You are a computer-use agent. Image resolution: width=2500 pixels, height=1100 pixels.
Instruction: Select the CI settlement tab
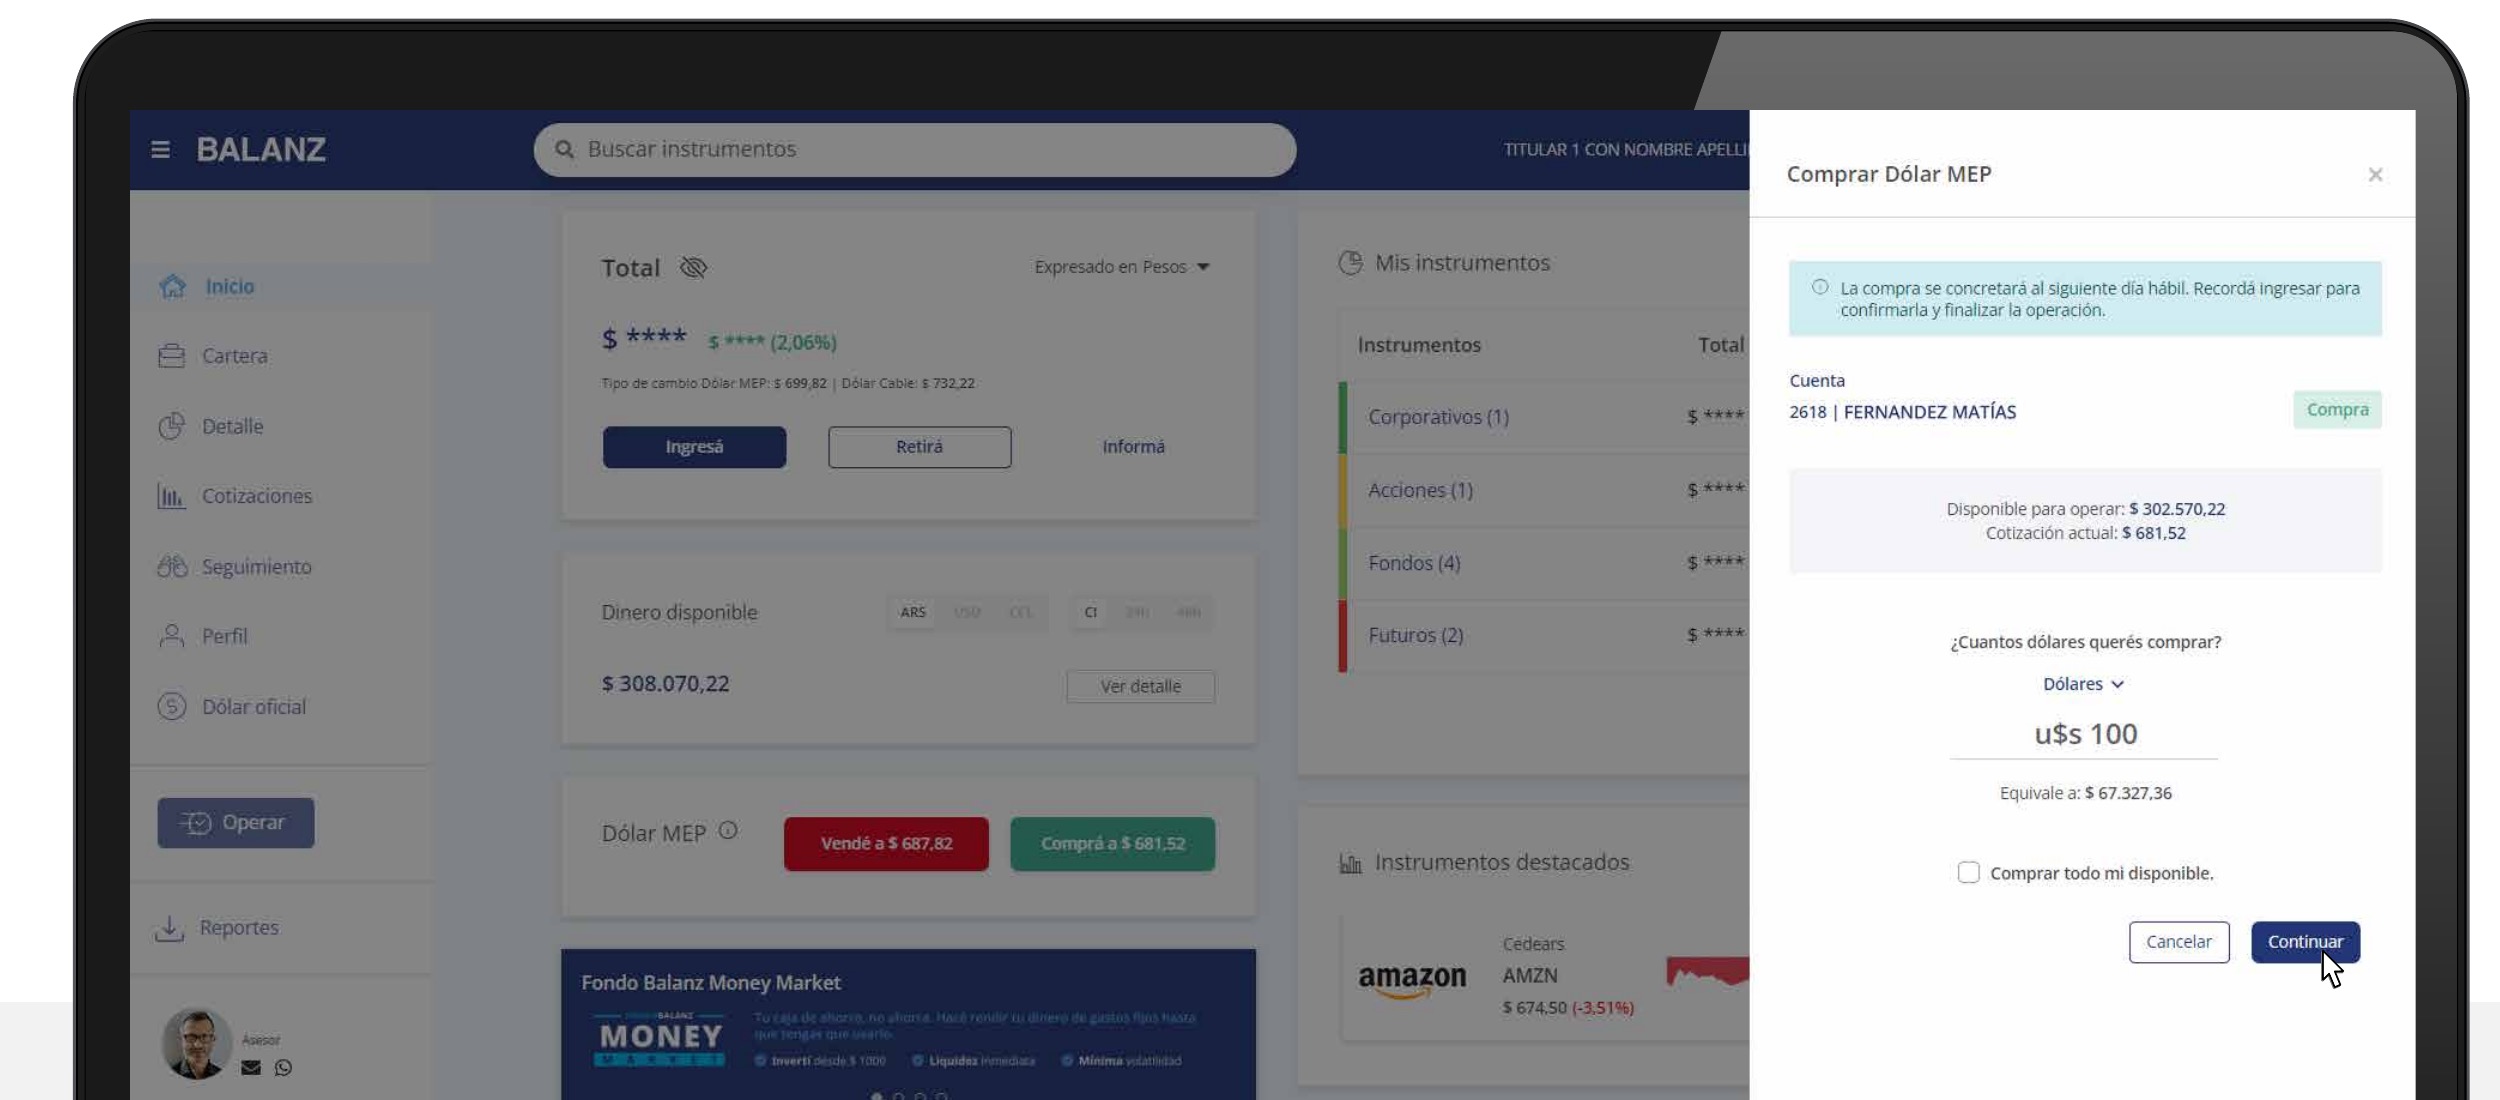pos(1091,612)
